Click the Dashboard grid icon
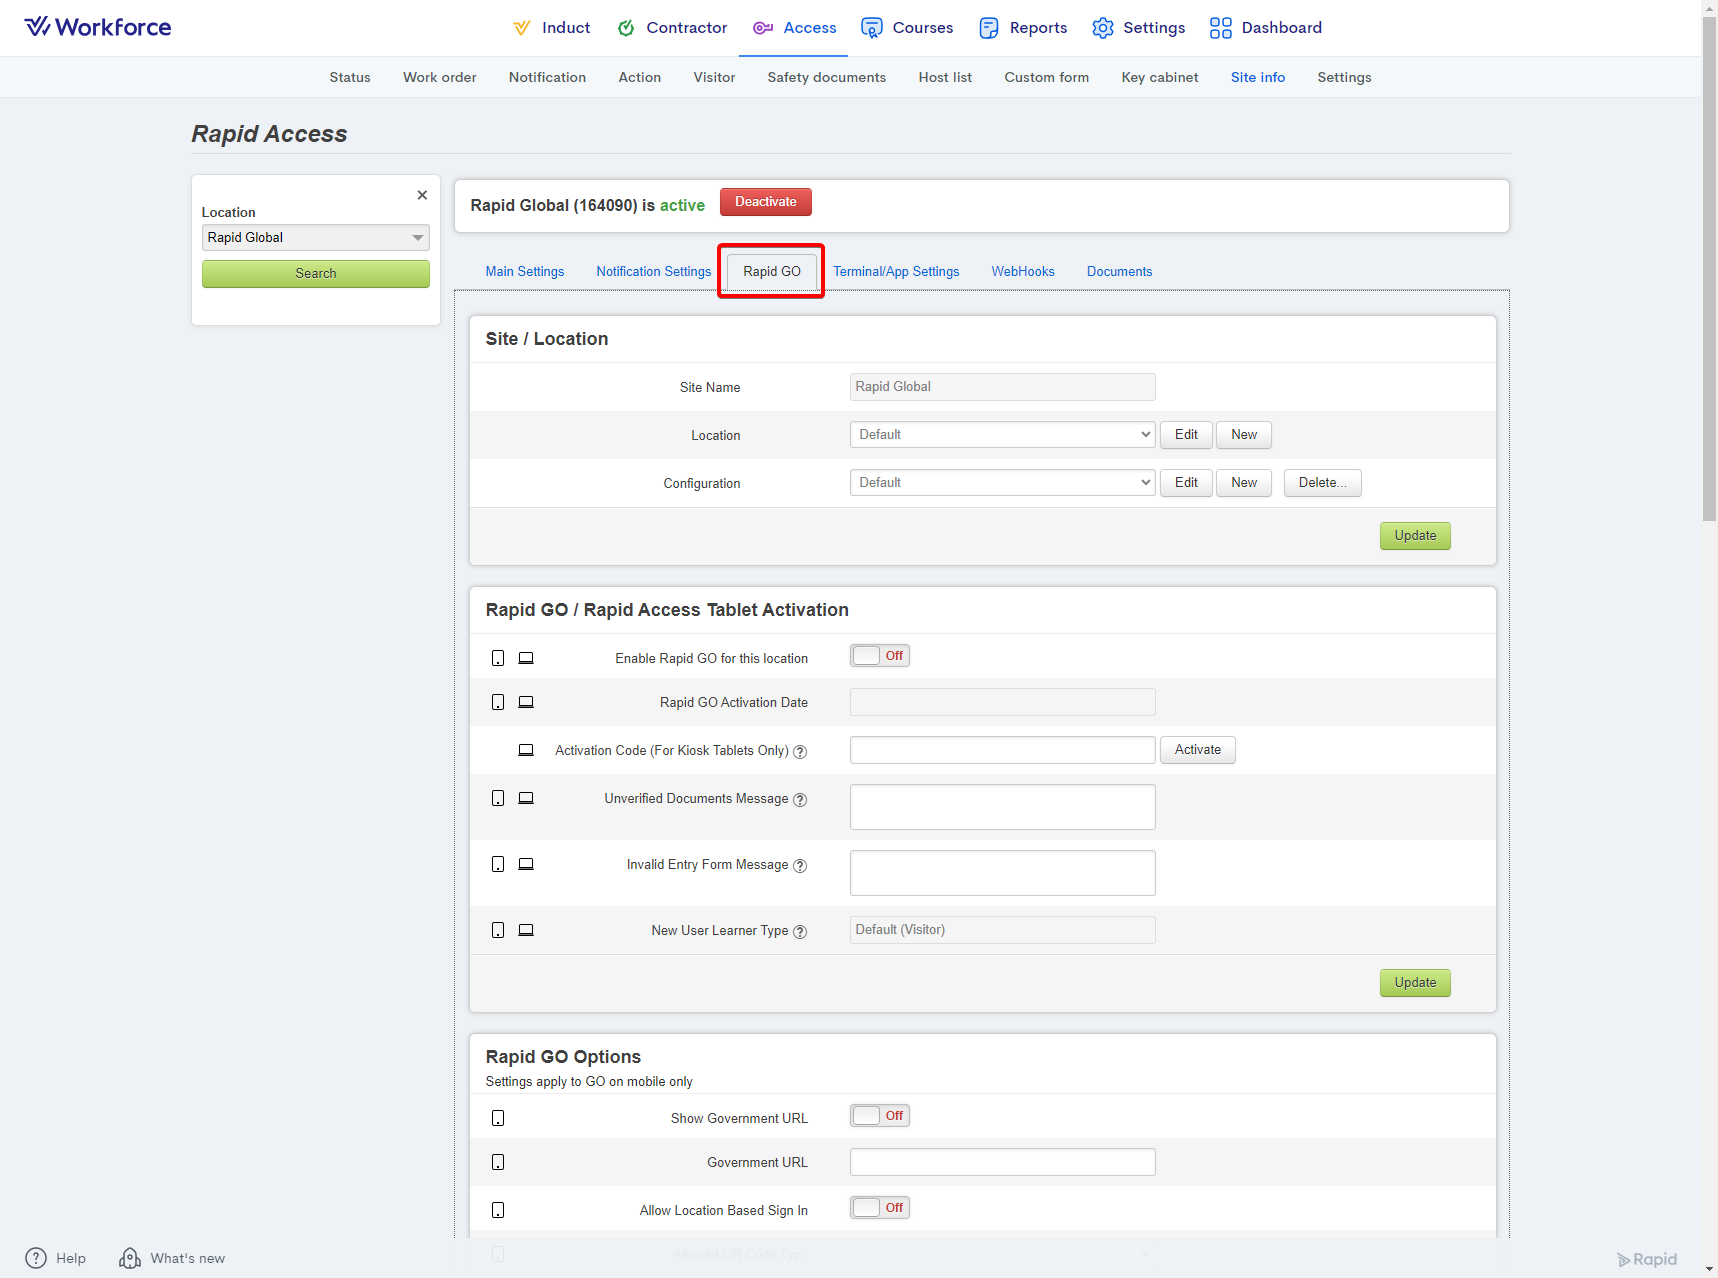Screen dimensions: 1718x1278 click(x=1221, y=28)
